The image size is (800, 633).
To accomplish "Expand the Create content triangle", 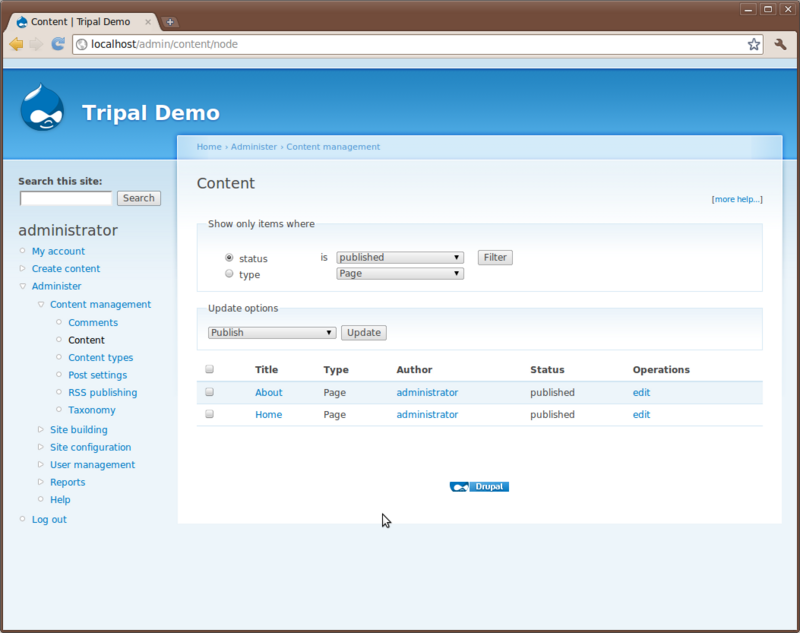I will (22, 268).
